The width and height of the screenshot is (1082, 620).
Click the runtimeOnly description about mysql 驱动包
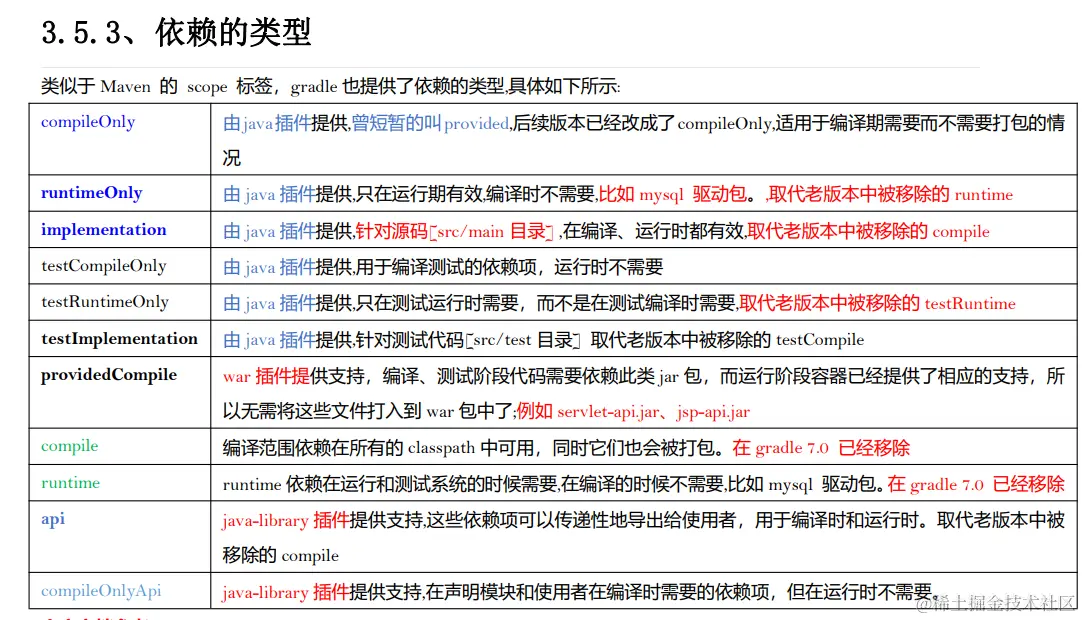pyautogui.click(x=618, y=195)
